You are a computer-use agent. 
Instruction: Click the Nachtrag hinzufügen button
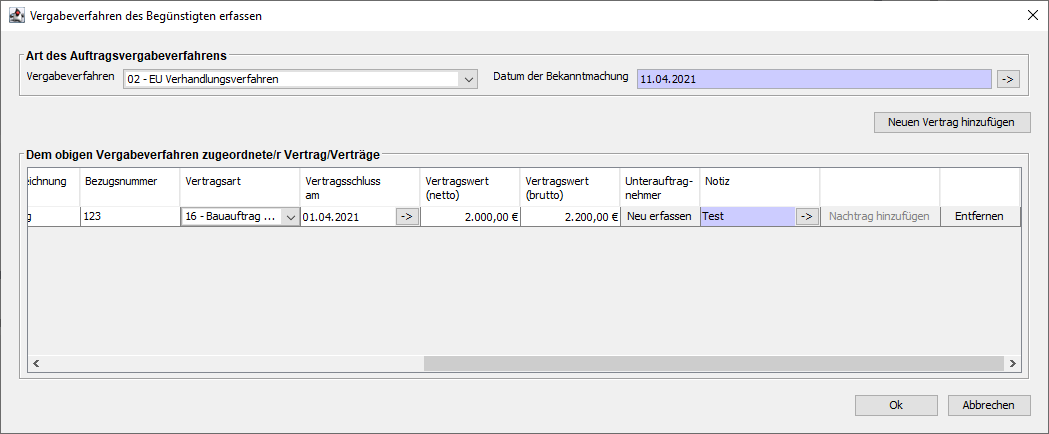click(880, 217)
